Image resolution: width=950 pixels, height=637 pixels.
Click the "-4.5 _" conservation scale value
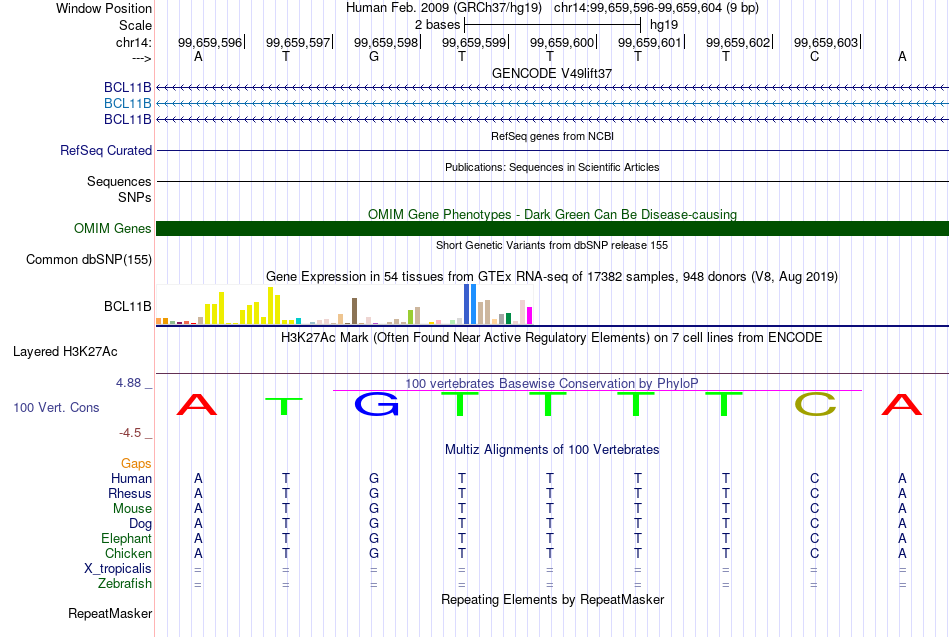point(135,433)
